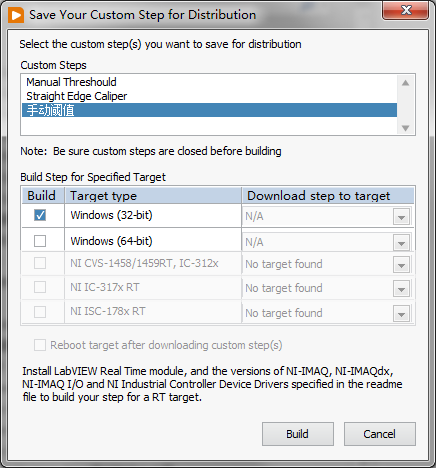
Task: Uncheck the Windows (32-bit) build checkbox
Action: [40, 215]
